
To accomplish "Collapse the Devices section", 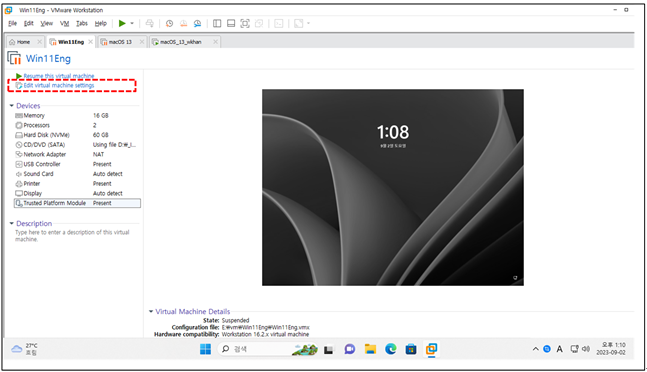I will click(12, 106).
